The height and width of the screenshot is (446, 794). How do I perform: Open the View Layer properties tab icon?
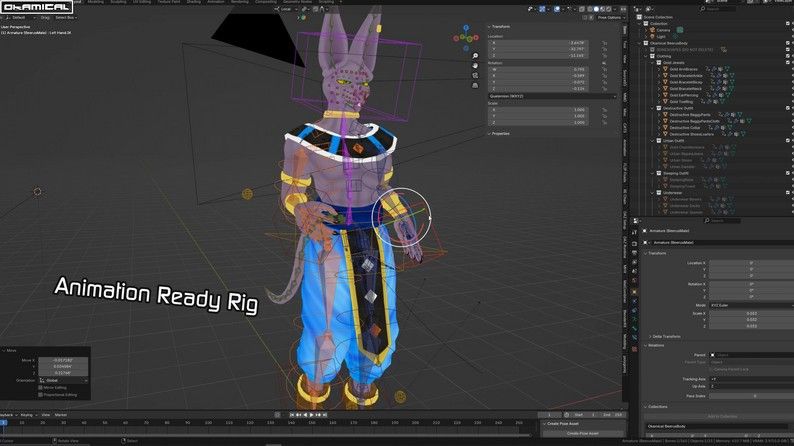(634, 262)
